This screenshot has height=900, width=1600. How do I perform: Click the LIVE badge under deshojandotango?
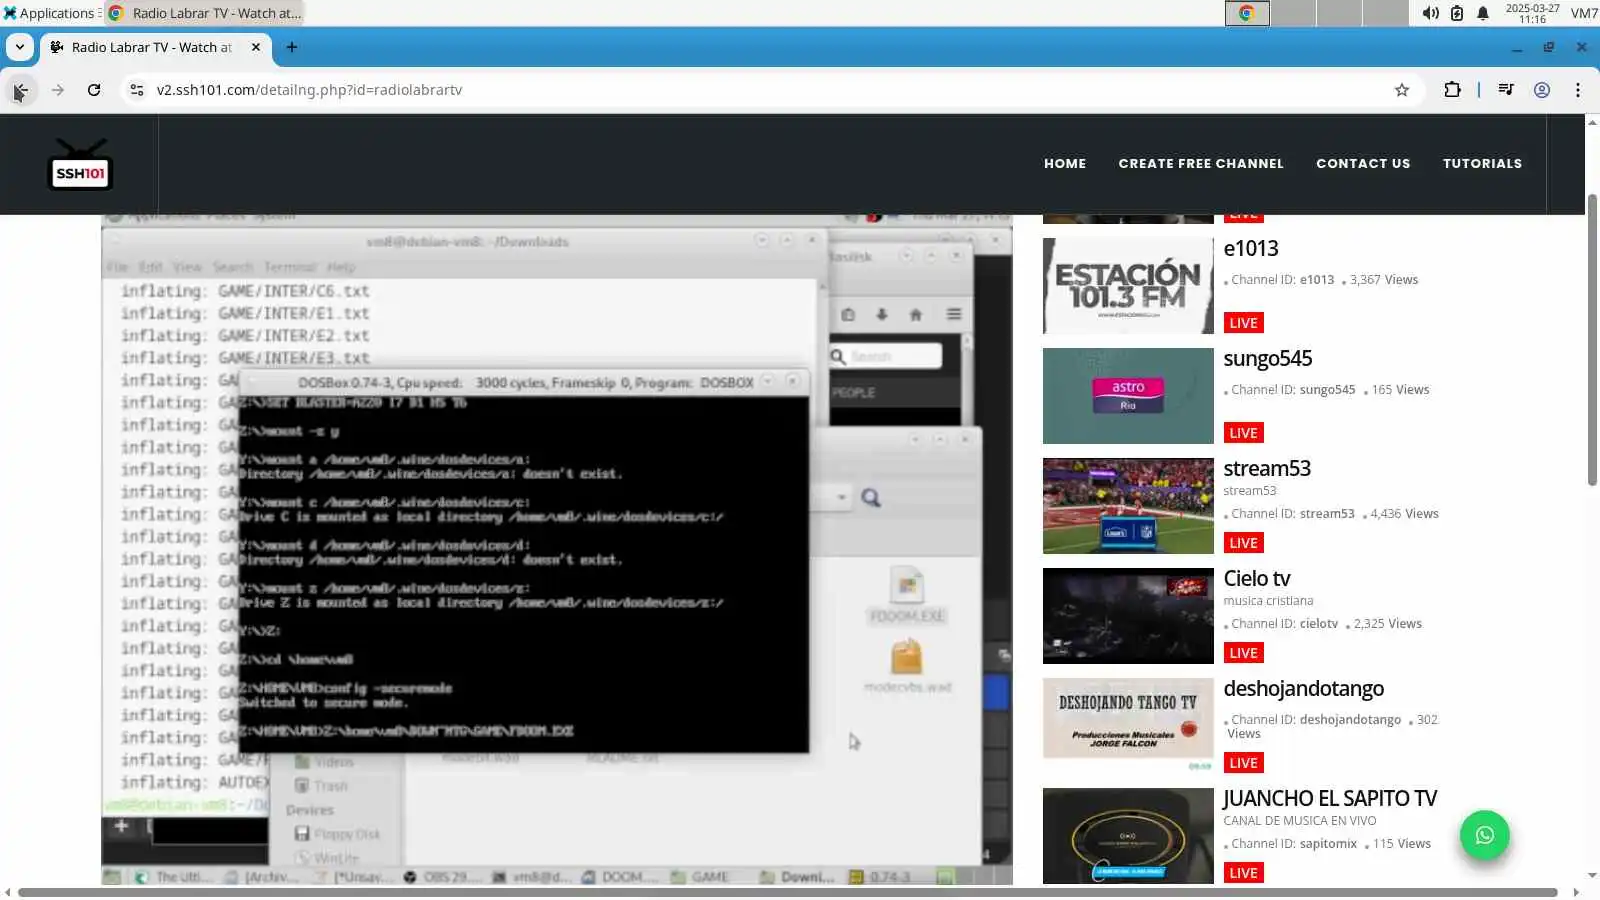pos(1244,763)
